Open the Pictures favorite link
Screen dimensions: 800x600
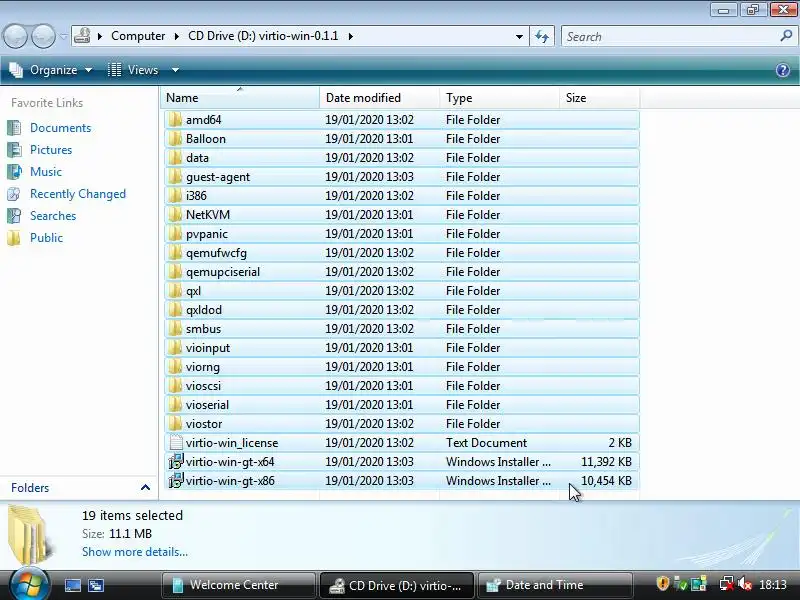coord(51,149)
